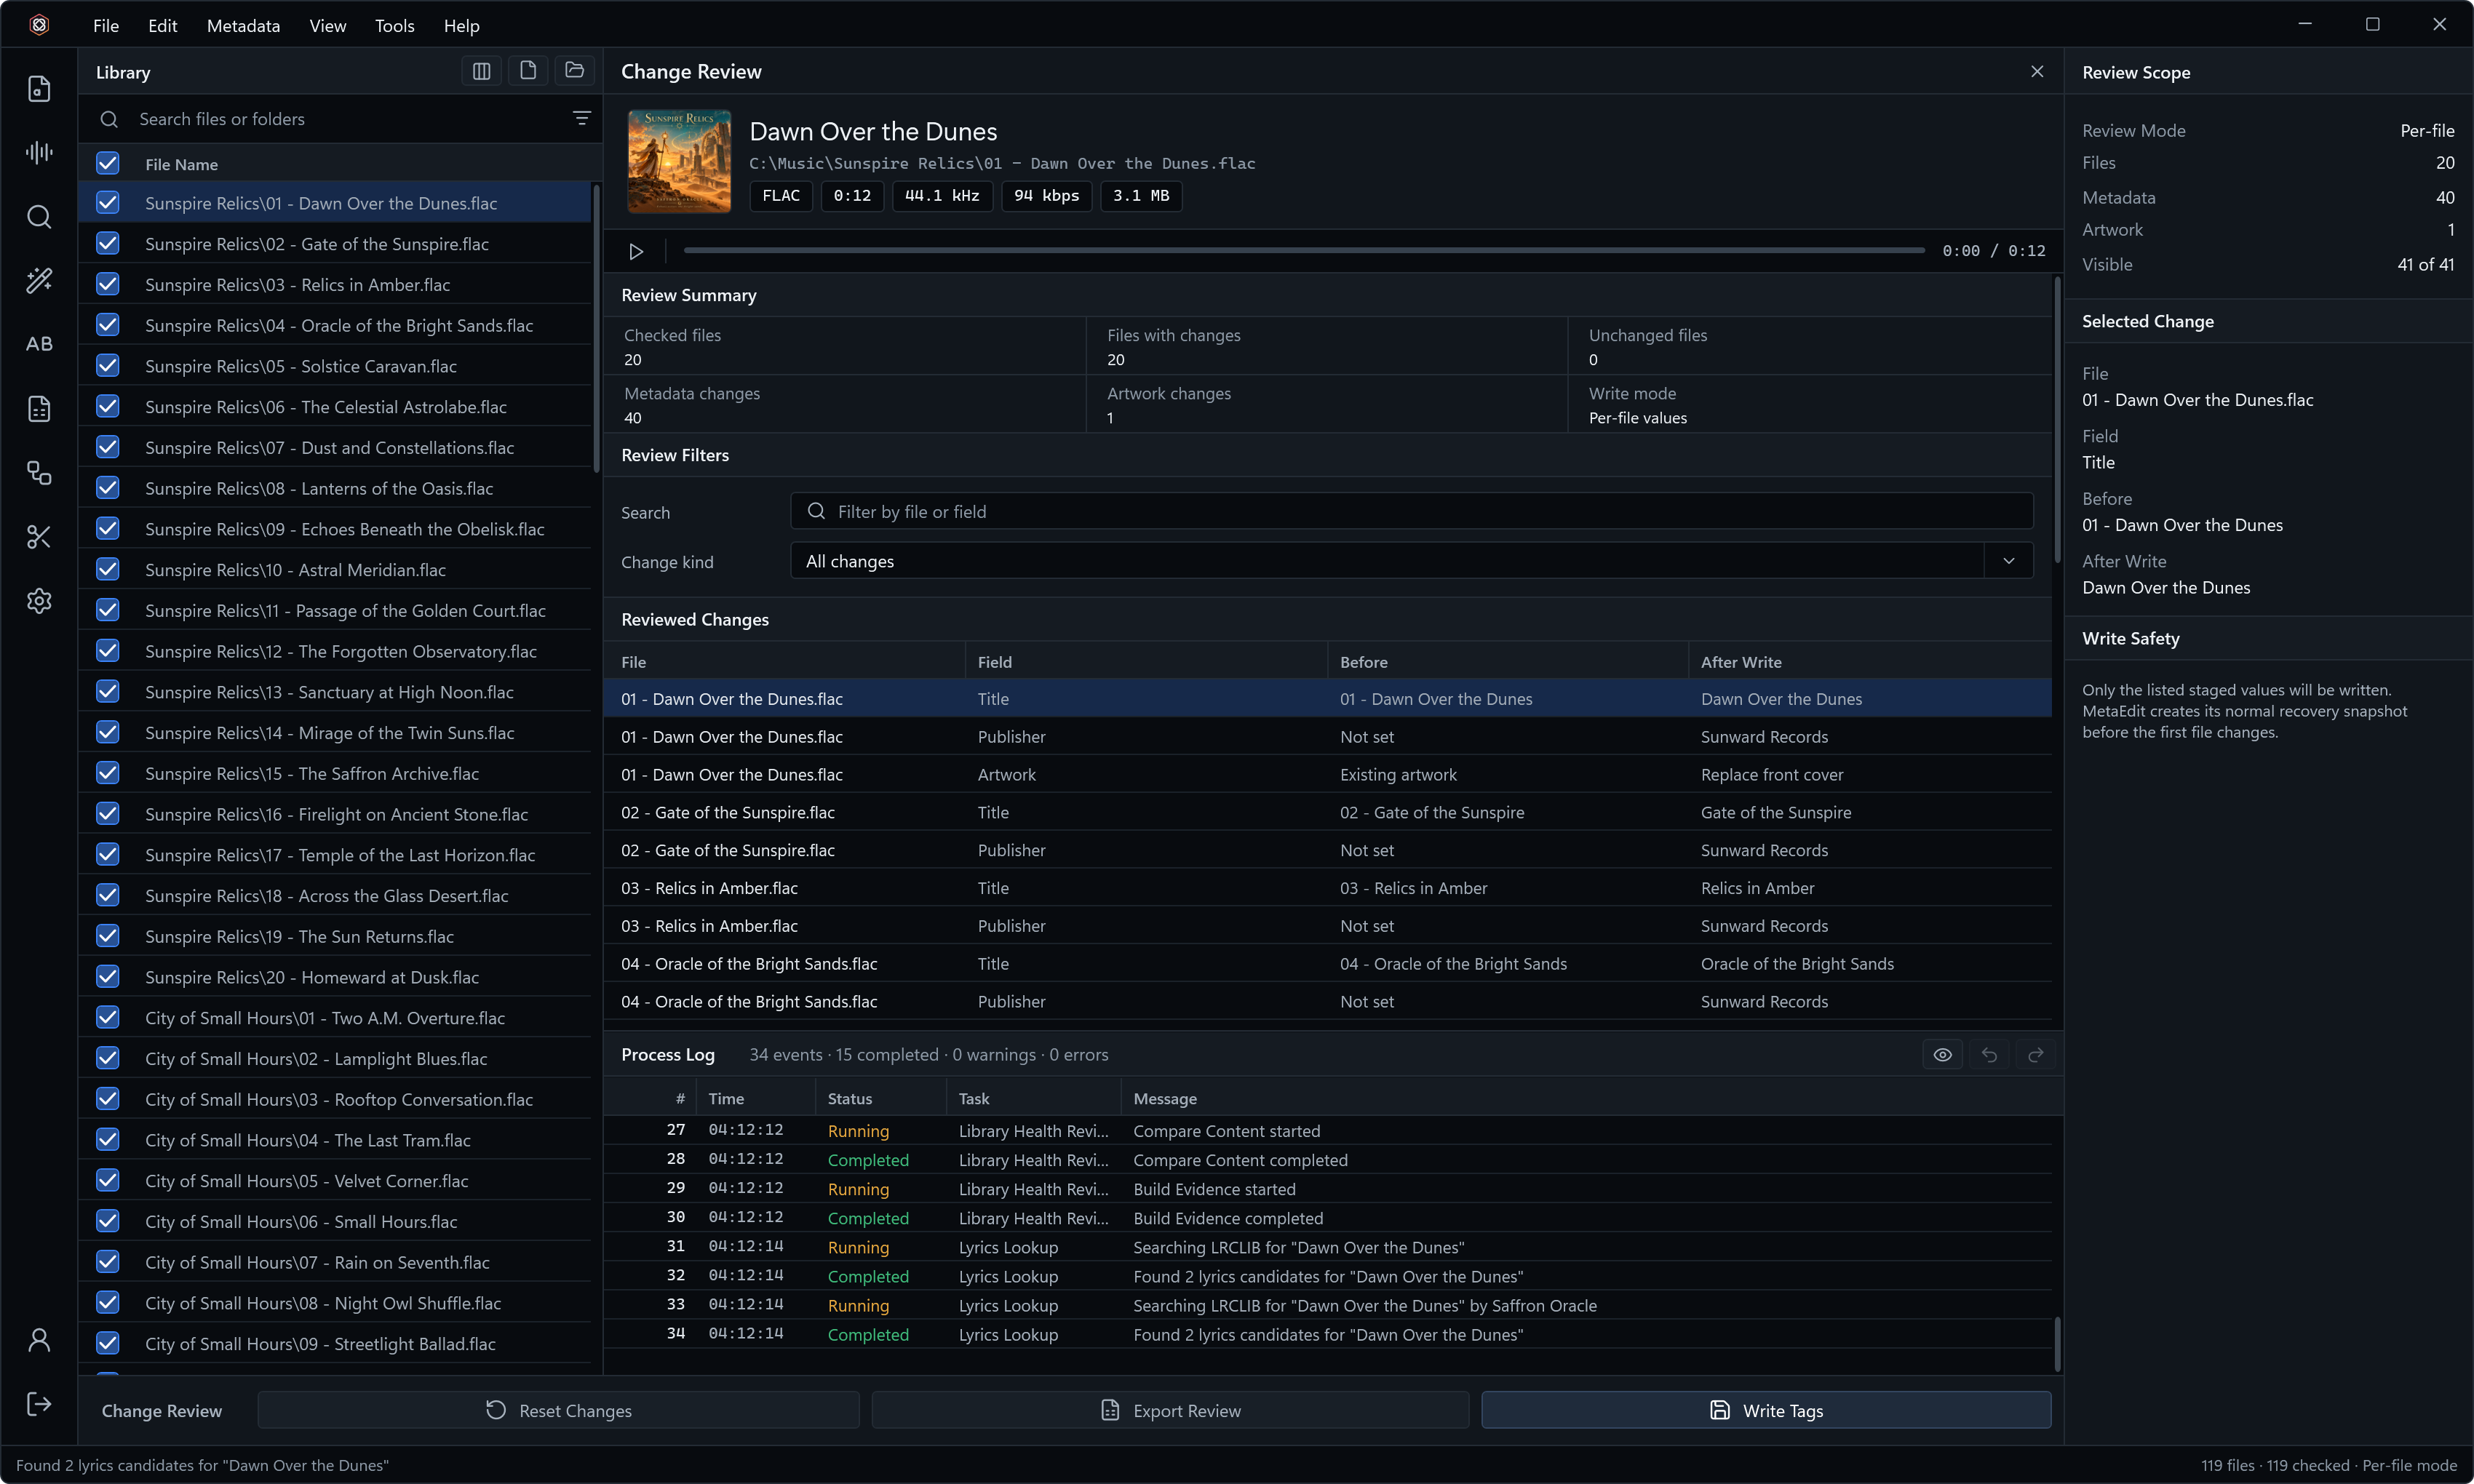Open the AB compare sidebar icon
Viewport: 2474px width, 1484px height.
(x=39, y=344)
